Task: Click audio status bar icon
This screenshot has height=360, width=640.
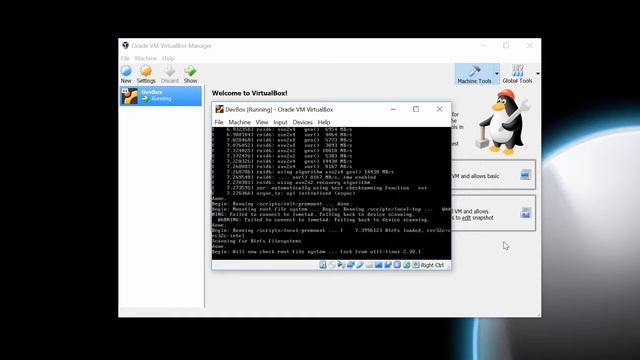Action: pos(341,265)
